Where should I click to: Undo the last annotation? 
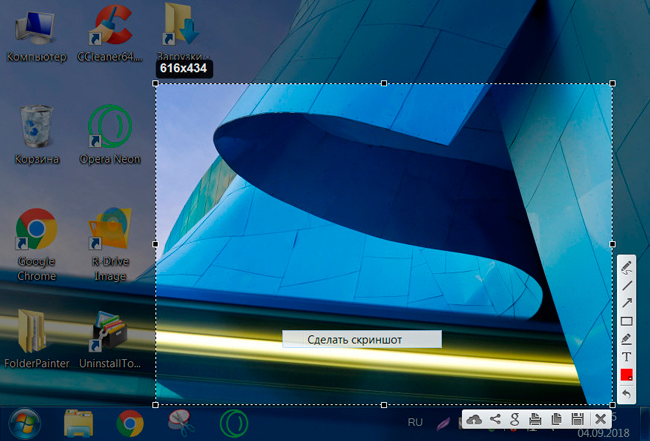coord(627,393)
